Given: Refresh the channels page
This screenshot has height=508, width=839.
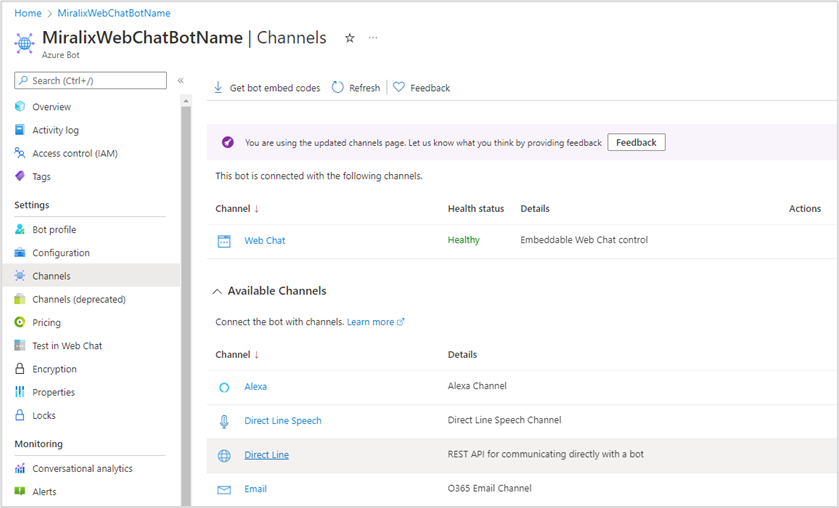Looking at the screenshot, I should point(364,88).
